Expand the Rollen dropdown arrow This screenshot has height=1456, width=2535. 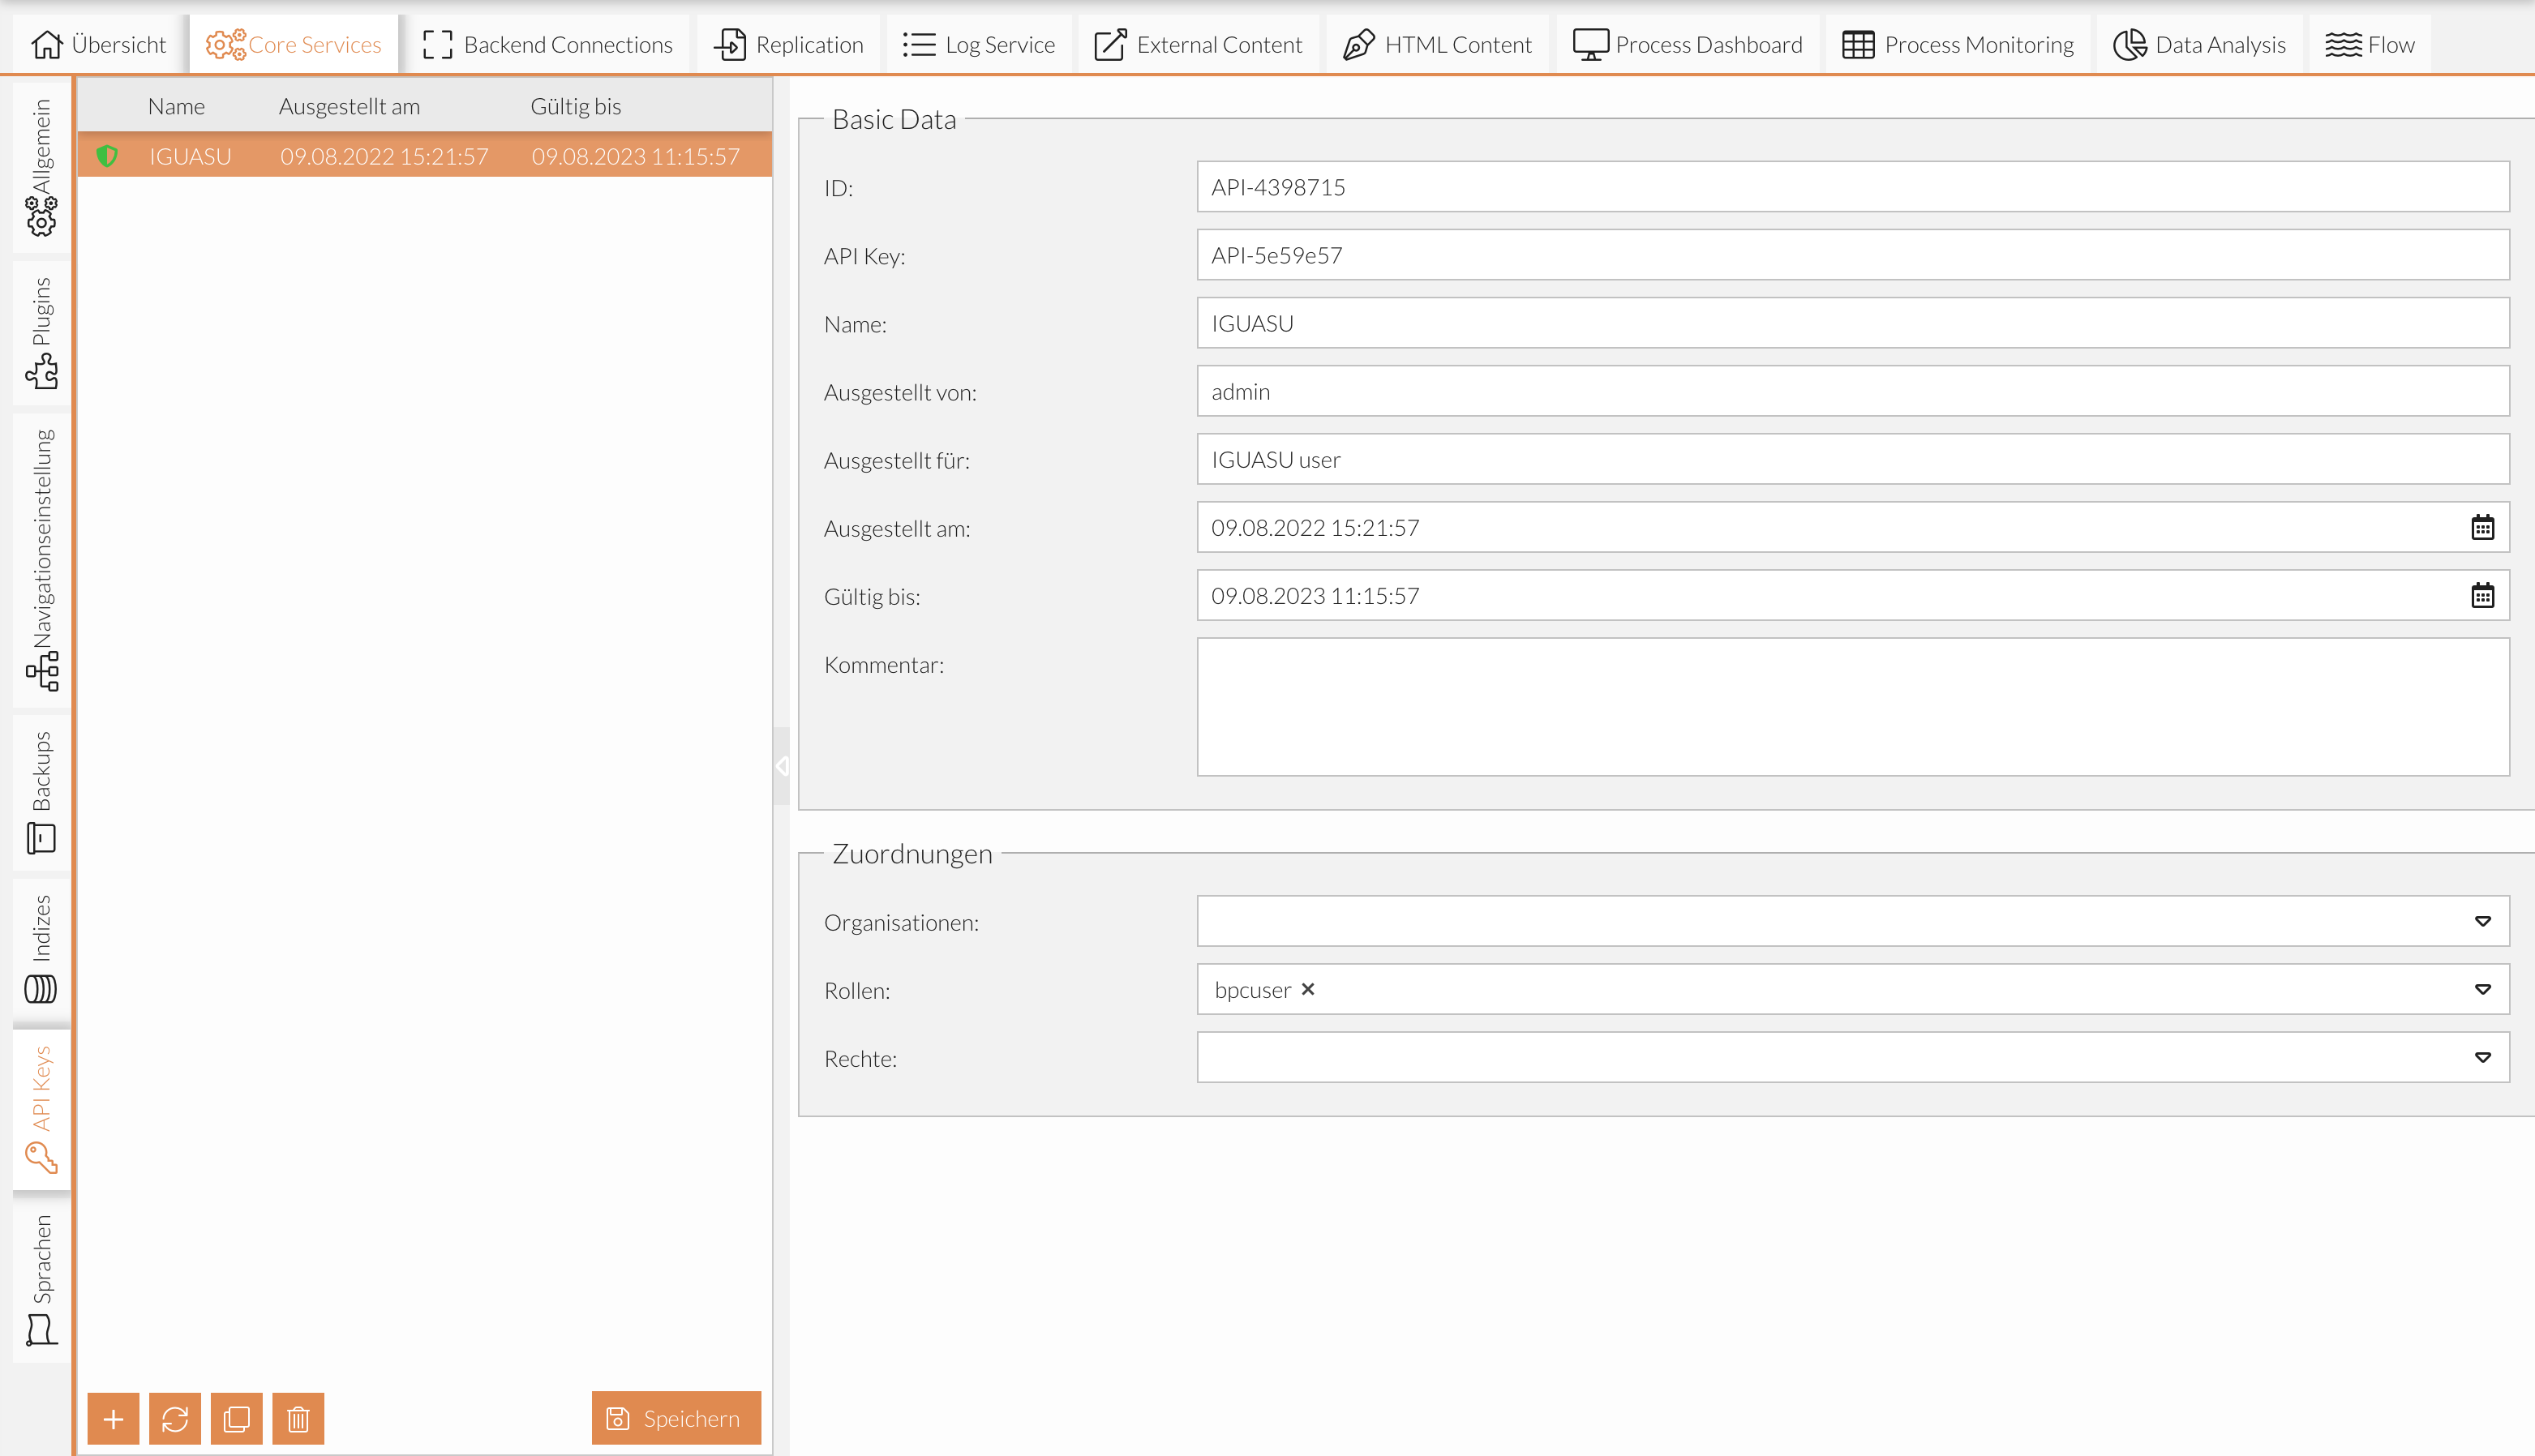click(2482, 989)
